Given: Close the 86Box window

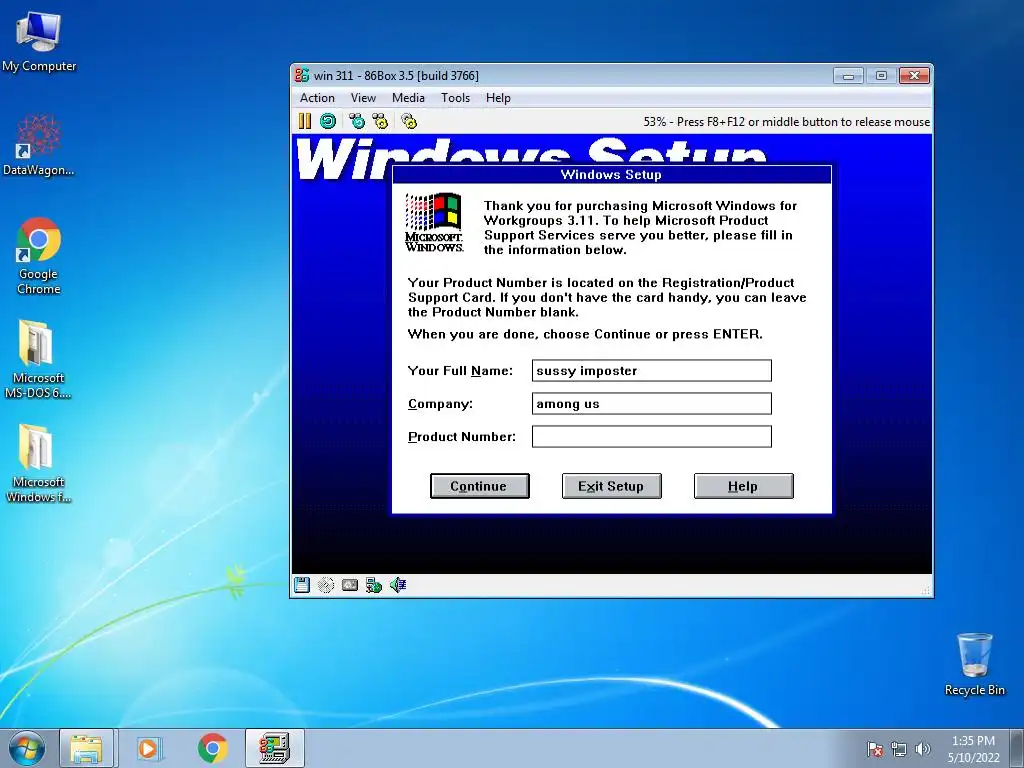Looking at the screenshot, I should coord(914,76).
